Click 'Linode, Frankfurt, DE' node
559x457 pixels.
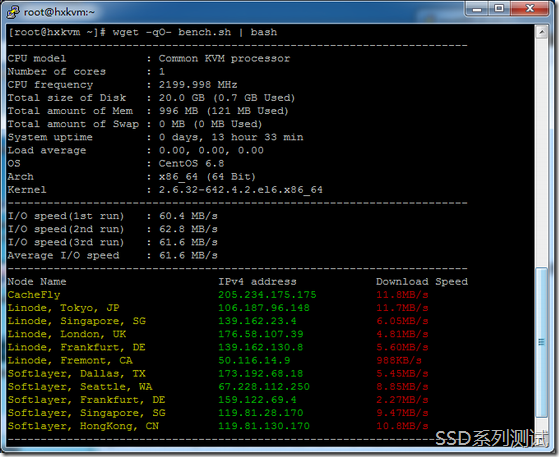[x=76, y=348]
